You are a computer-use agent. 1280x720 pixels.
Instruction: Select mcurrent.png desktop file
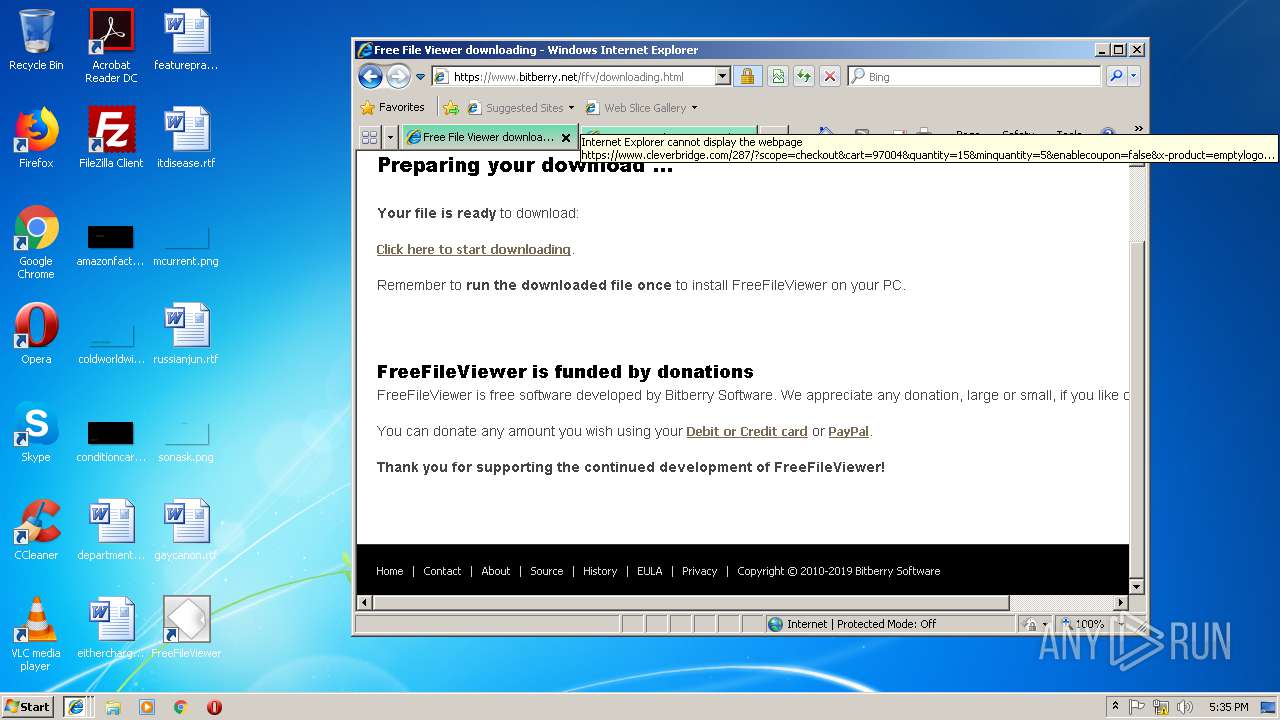click(186, 246)
